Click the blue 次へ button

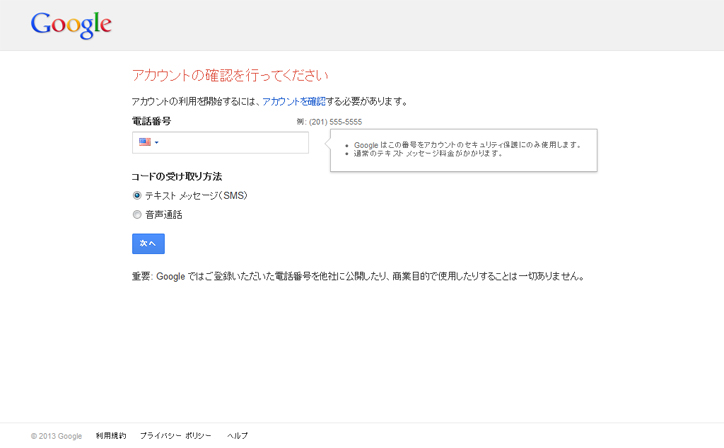pyautogui.click(x=148, y=243)
